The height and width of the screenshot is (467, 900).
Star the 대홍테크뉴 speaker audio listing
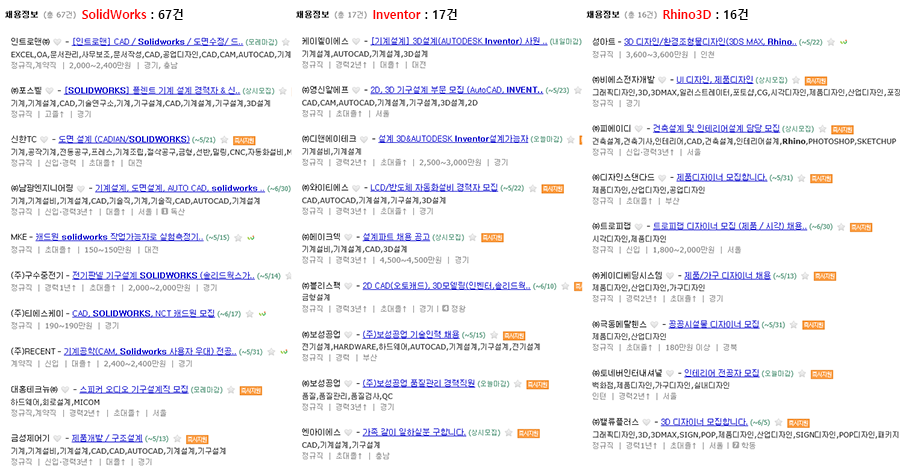click(x=231, y=390)
